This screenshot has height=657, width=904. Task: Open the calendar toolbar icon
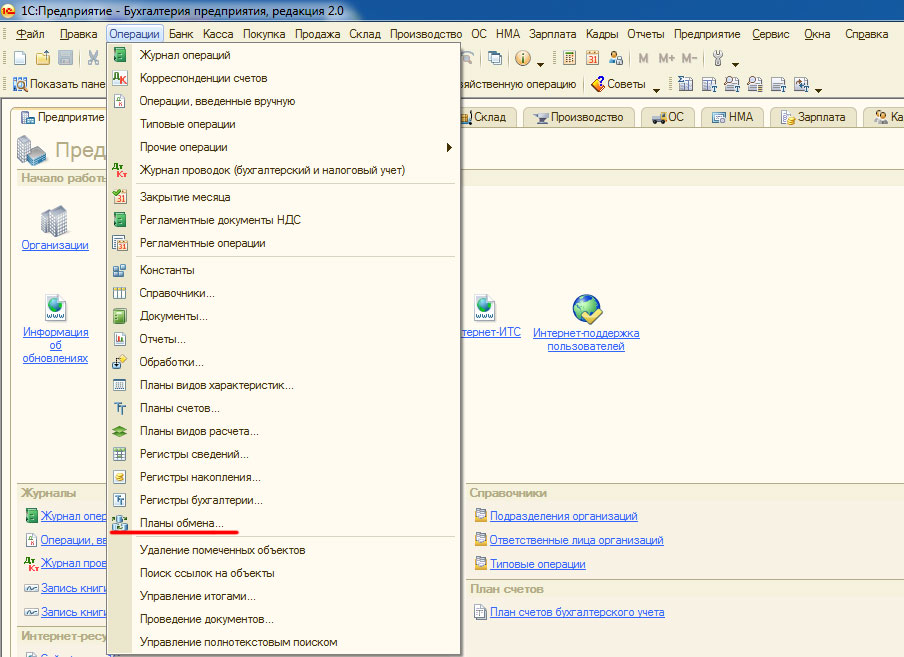[592, 59]
